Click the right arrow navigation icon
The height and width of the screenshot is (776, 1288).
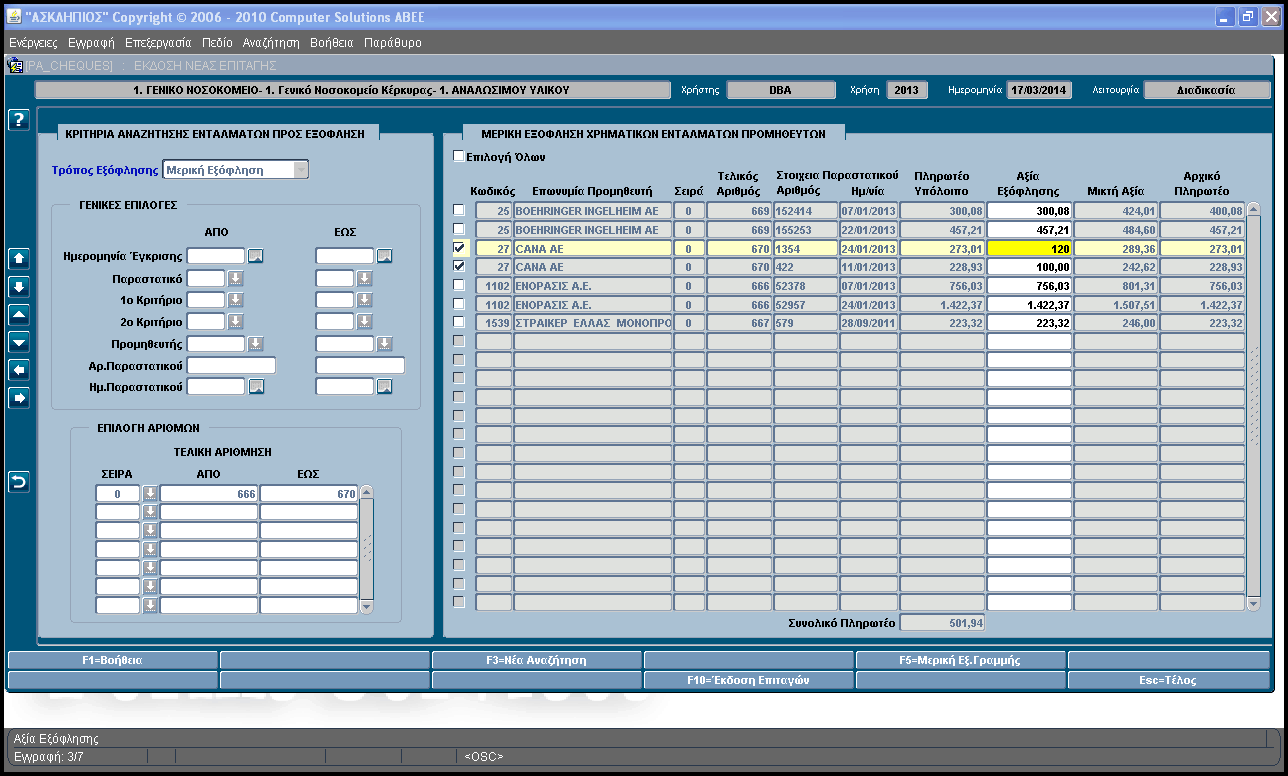coord(18,398)
